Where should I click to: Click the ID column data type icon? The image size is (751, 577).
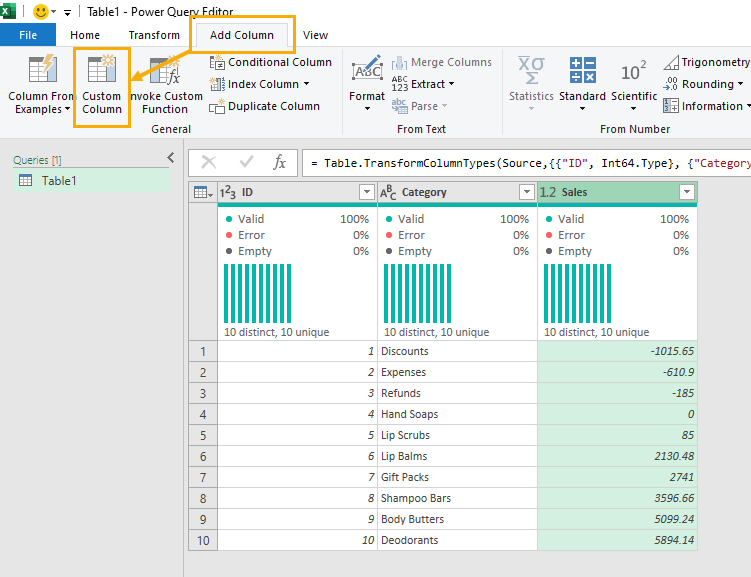tap(228, 192)
